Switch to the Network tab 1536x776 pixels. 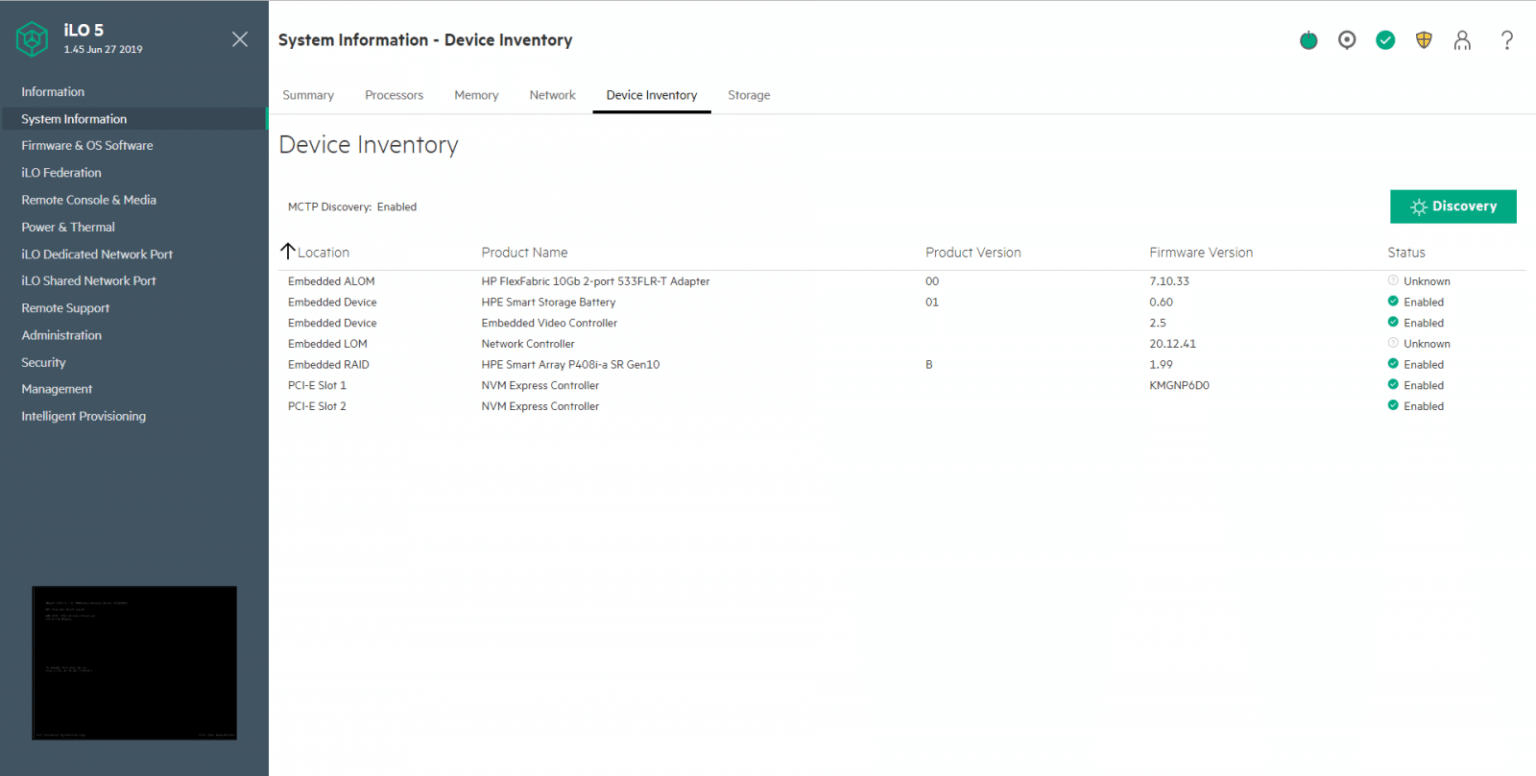point(552,95)
